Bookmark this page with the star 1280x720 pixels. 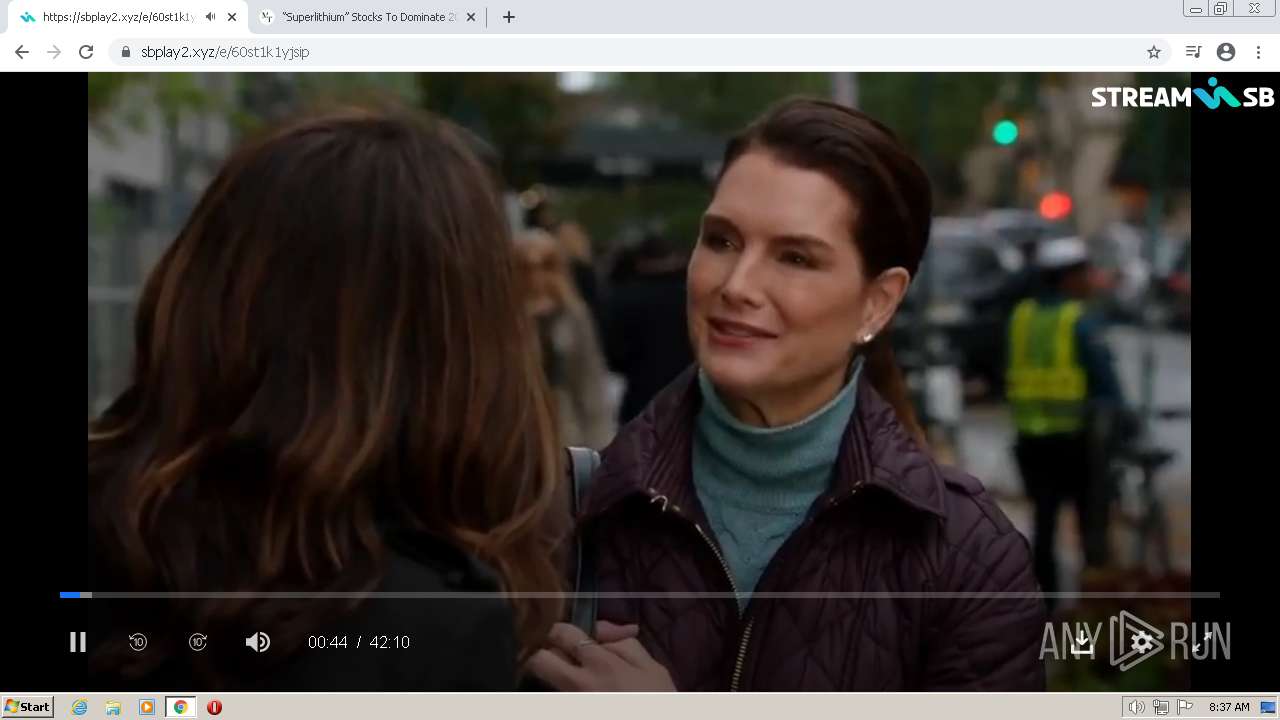pyautogui.click(x=1154, y=52)
